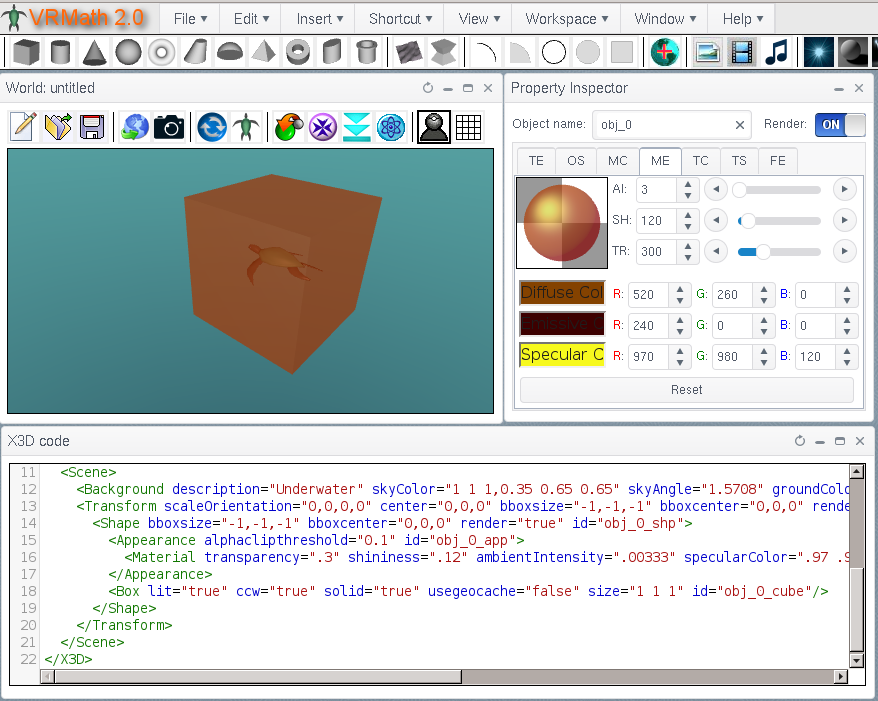
Task: Select the Box primitive tool
Action: [x=26, y=52]
